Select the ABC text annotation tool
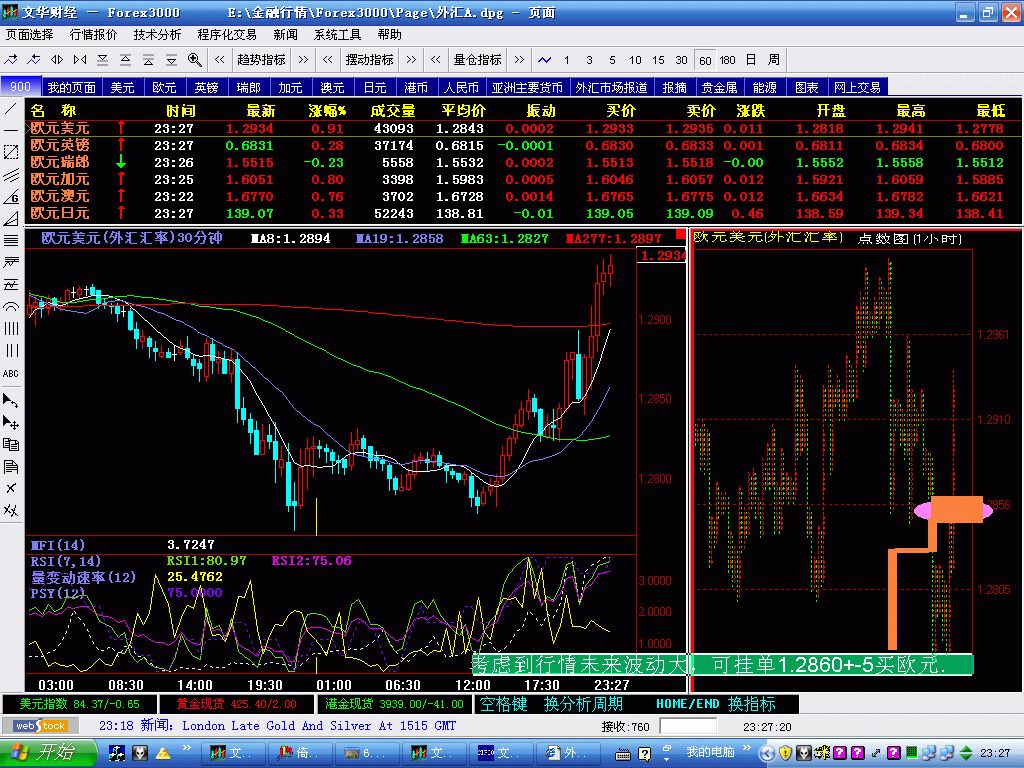 (x=11, y=374)
